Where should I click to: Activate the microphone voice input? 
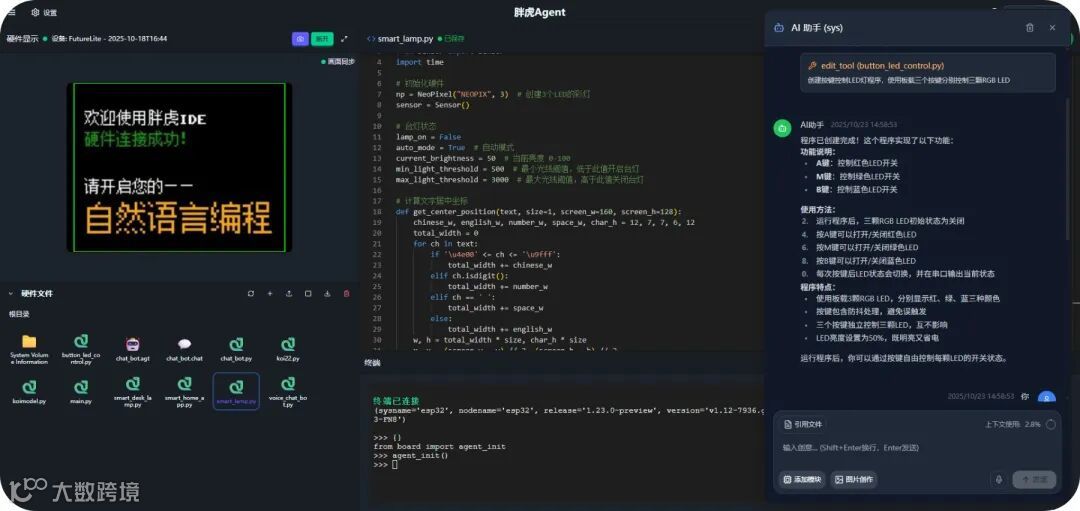click(998, 479)
